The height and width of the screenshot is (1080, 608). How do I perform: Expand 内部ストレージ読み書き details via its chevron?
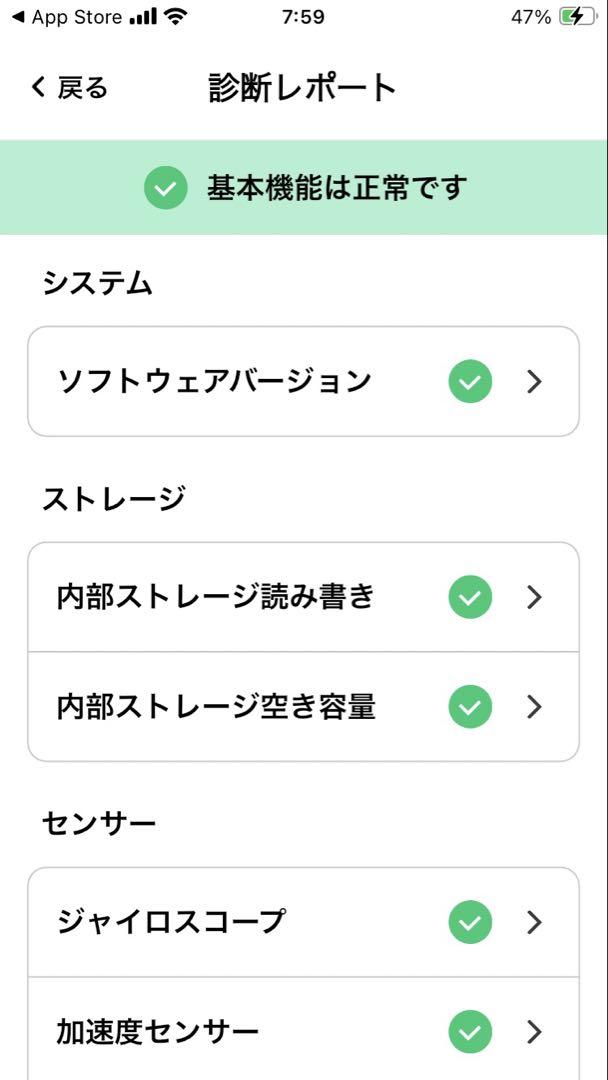tap(534, 596)
